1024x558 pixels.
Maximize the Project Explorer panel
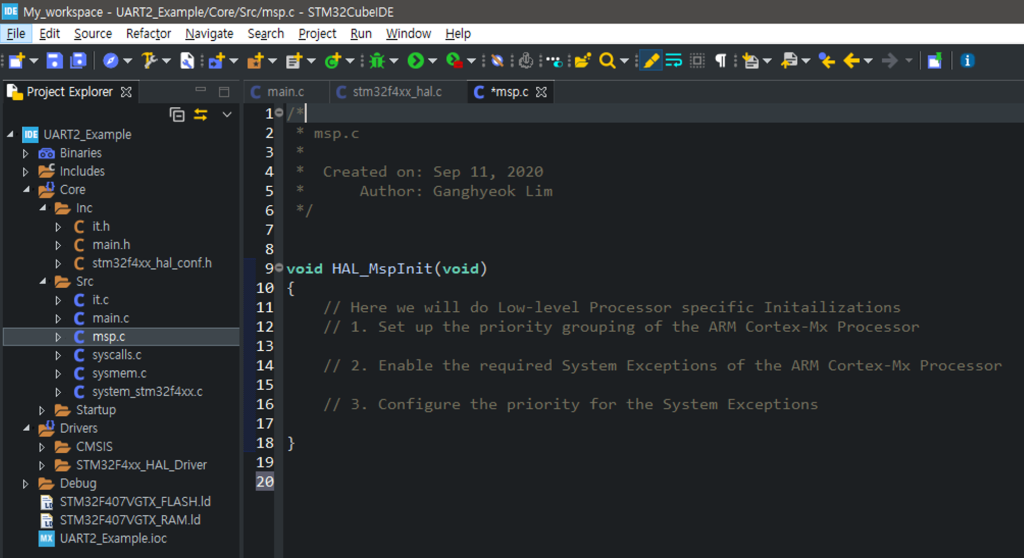pyautogui.click(x=224, y=91)
